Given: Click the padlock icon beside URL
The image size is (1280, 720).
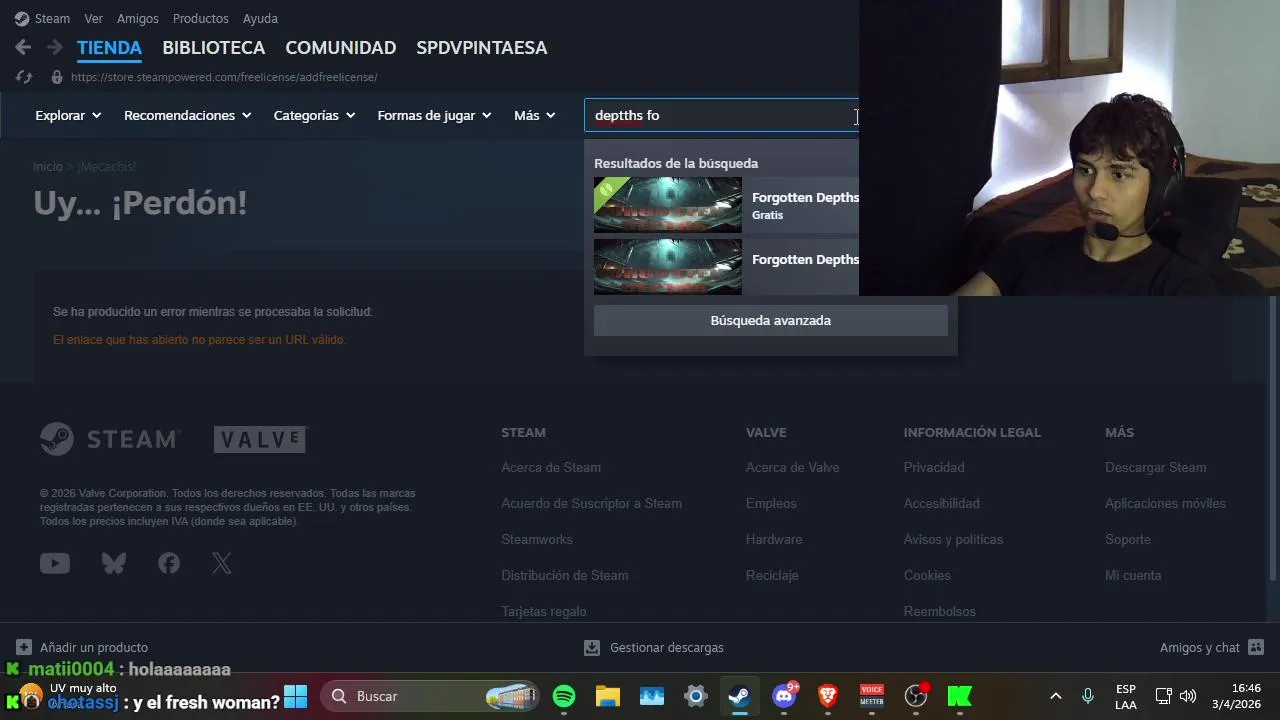Looking at the screenshot, I should (57, 77).
